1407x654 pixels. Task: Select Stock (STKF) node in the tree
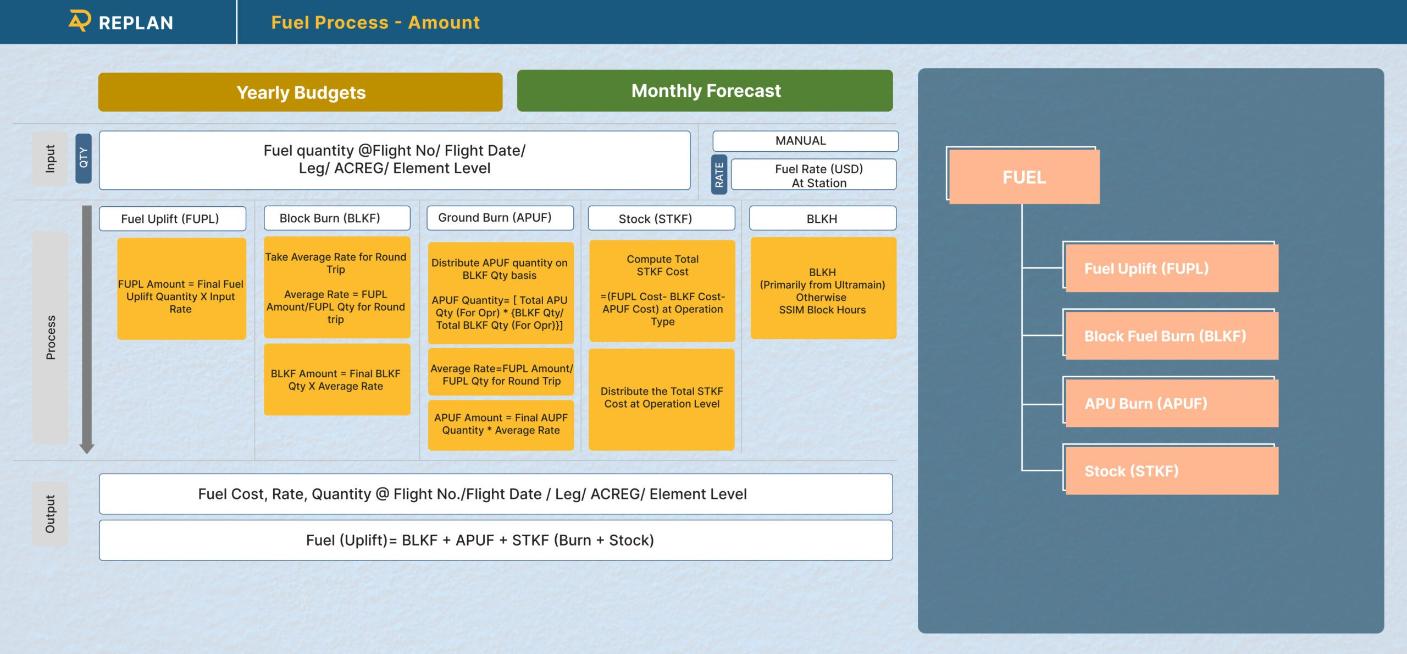pos(1167,471)
